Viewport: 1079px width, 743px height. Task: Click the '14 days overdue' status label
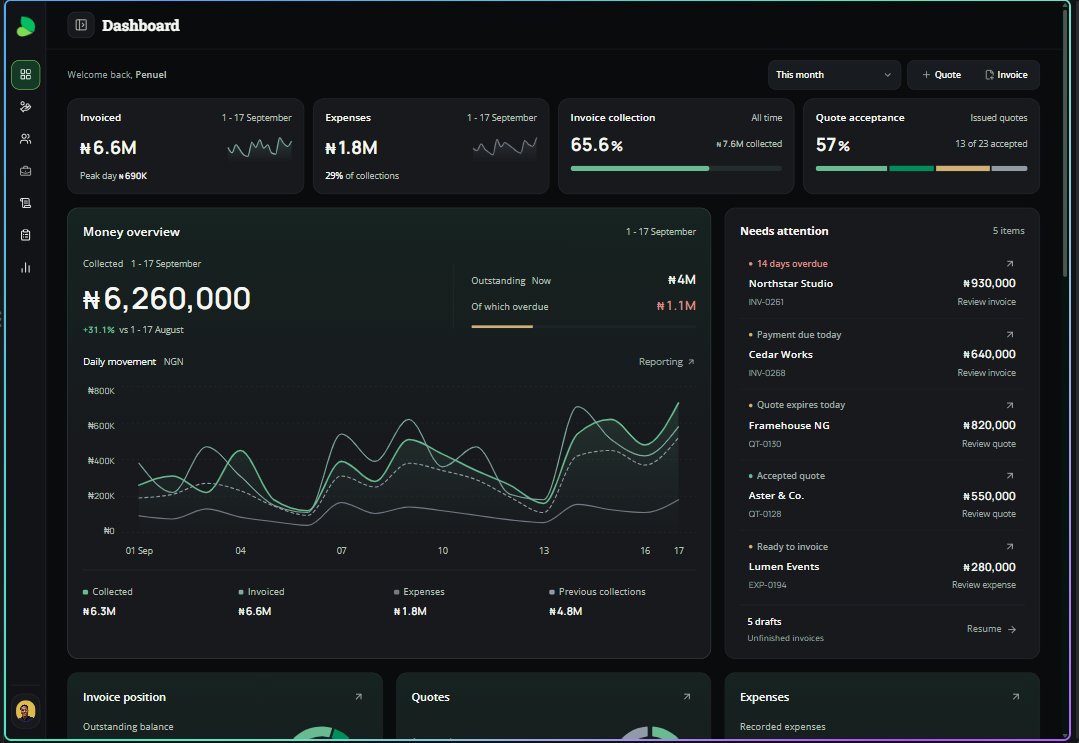pyautogui.click(x=792, y=263)
